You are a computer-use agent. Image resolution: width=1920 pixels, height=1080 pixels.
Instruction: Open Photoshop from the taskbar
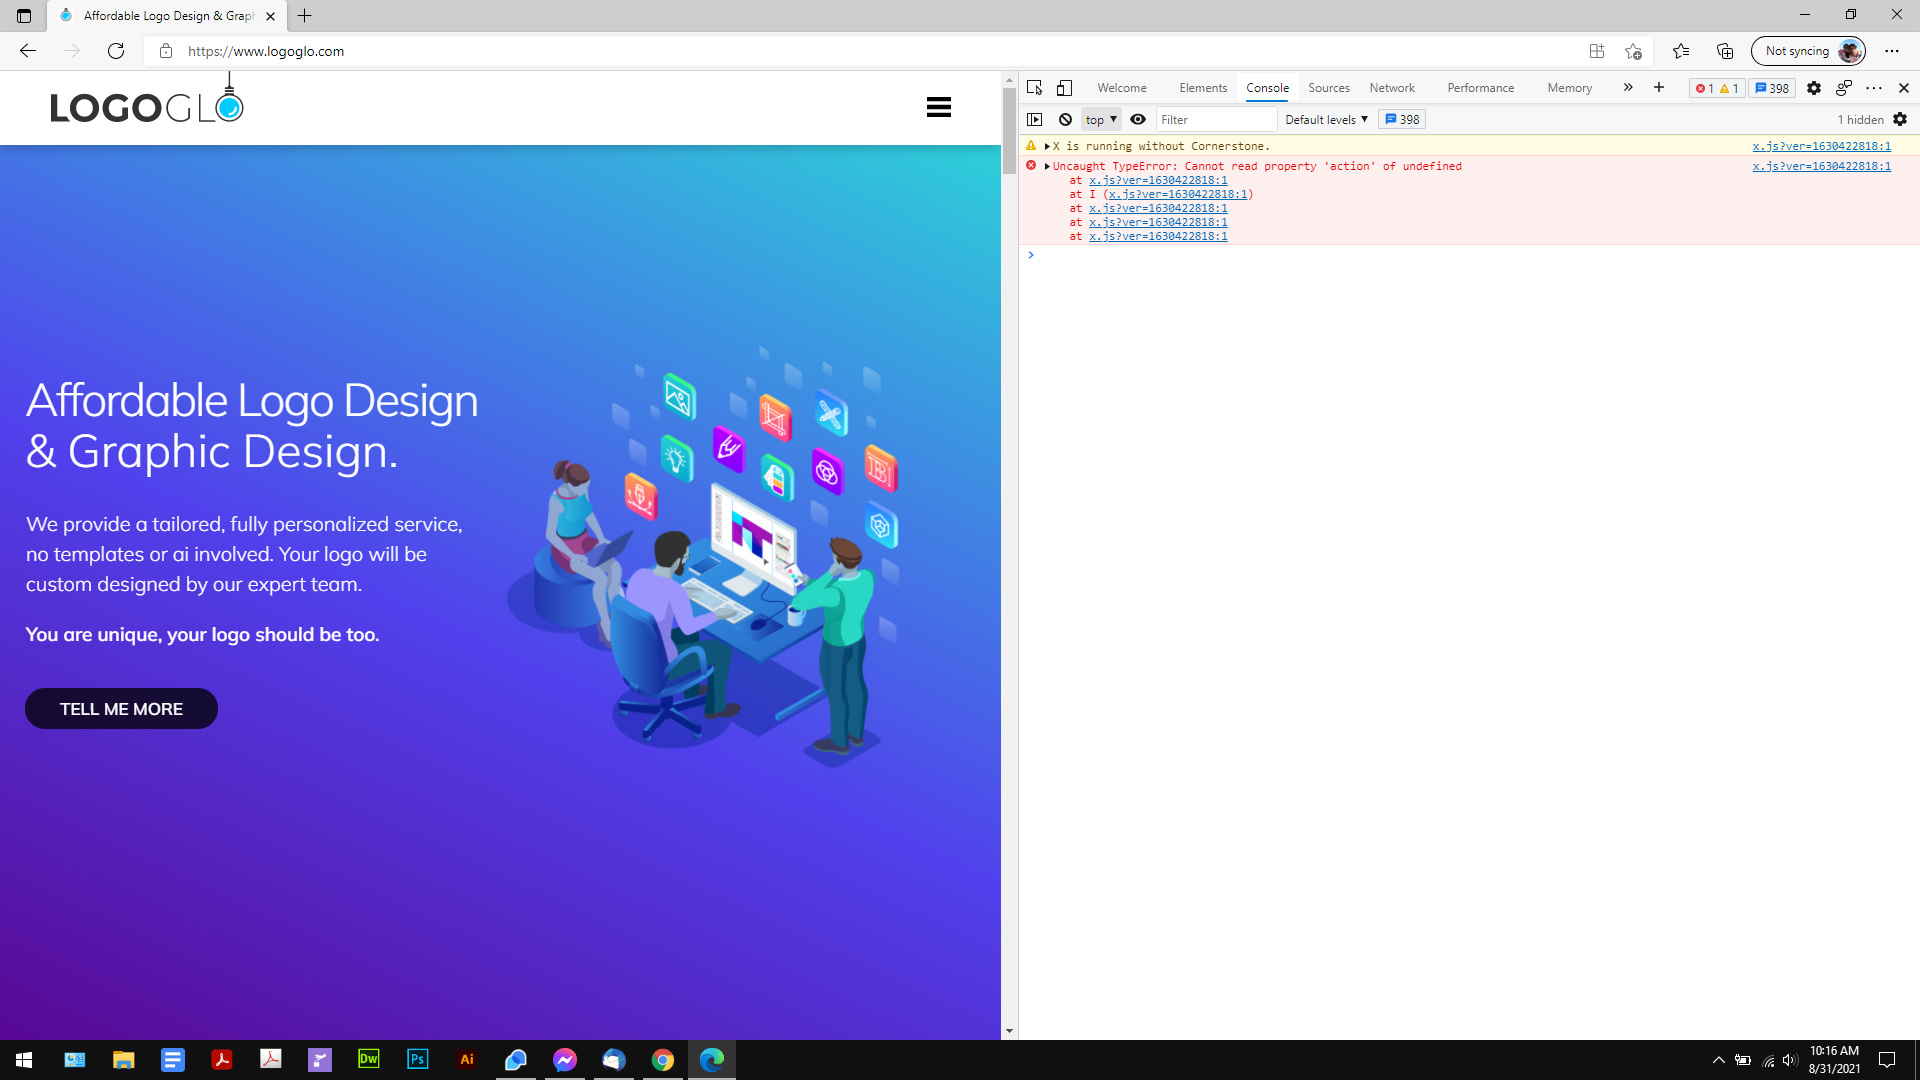tap(418, 1059)
